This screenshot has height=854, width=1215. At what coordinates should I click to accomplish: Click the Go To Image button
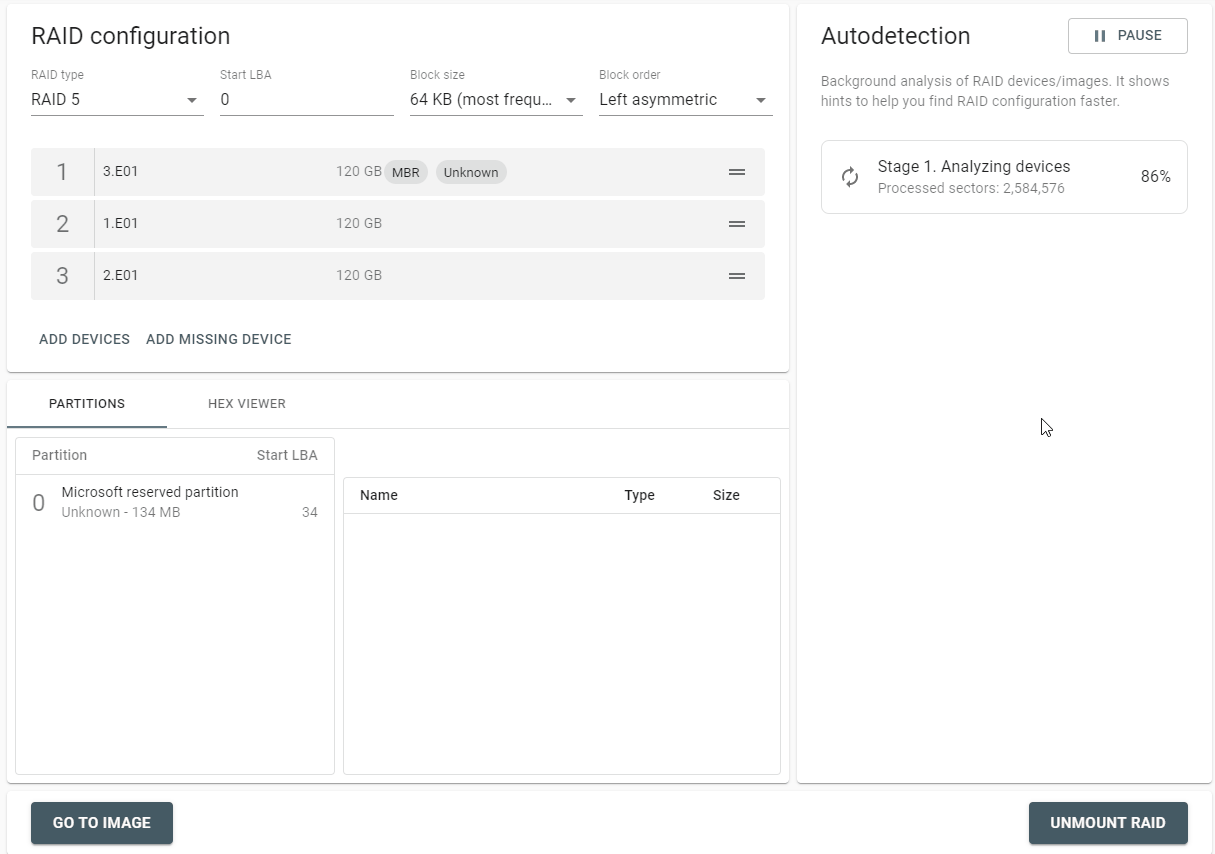point(102,823)
